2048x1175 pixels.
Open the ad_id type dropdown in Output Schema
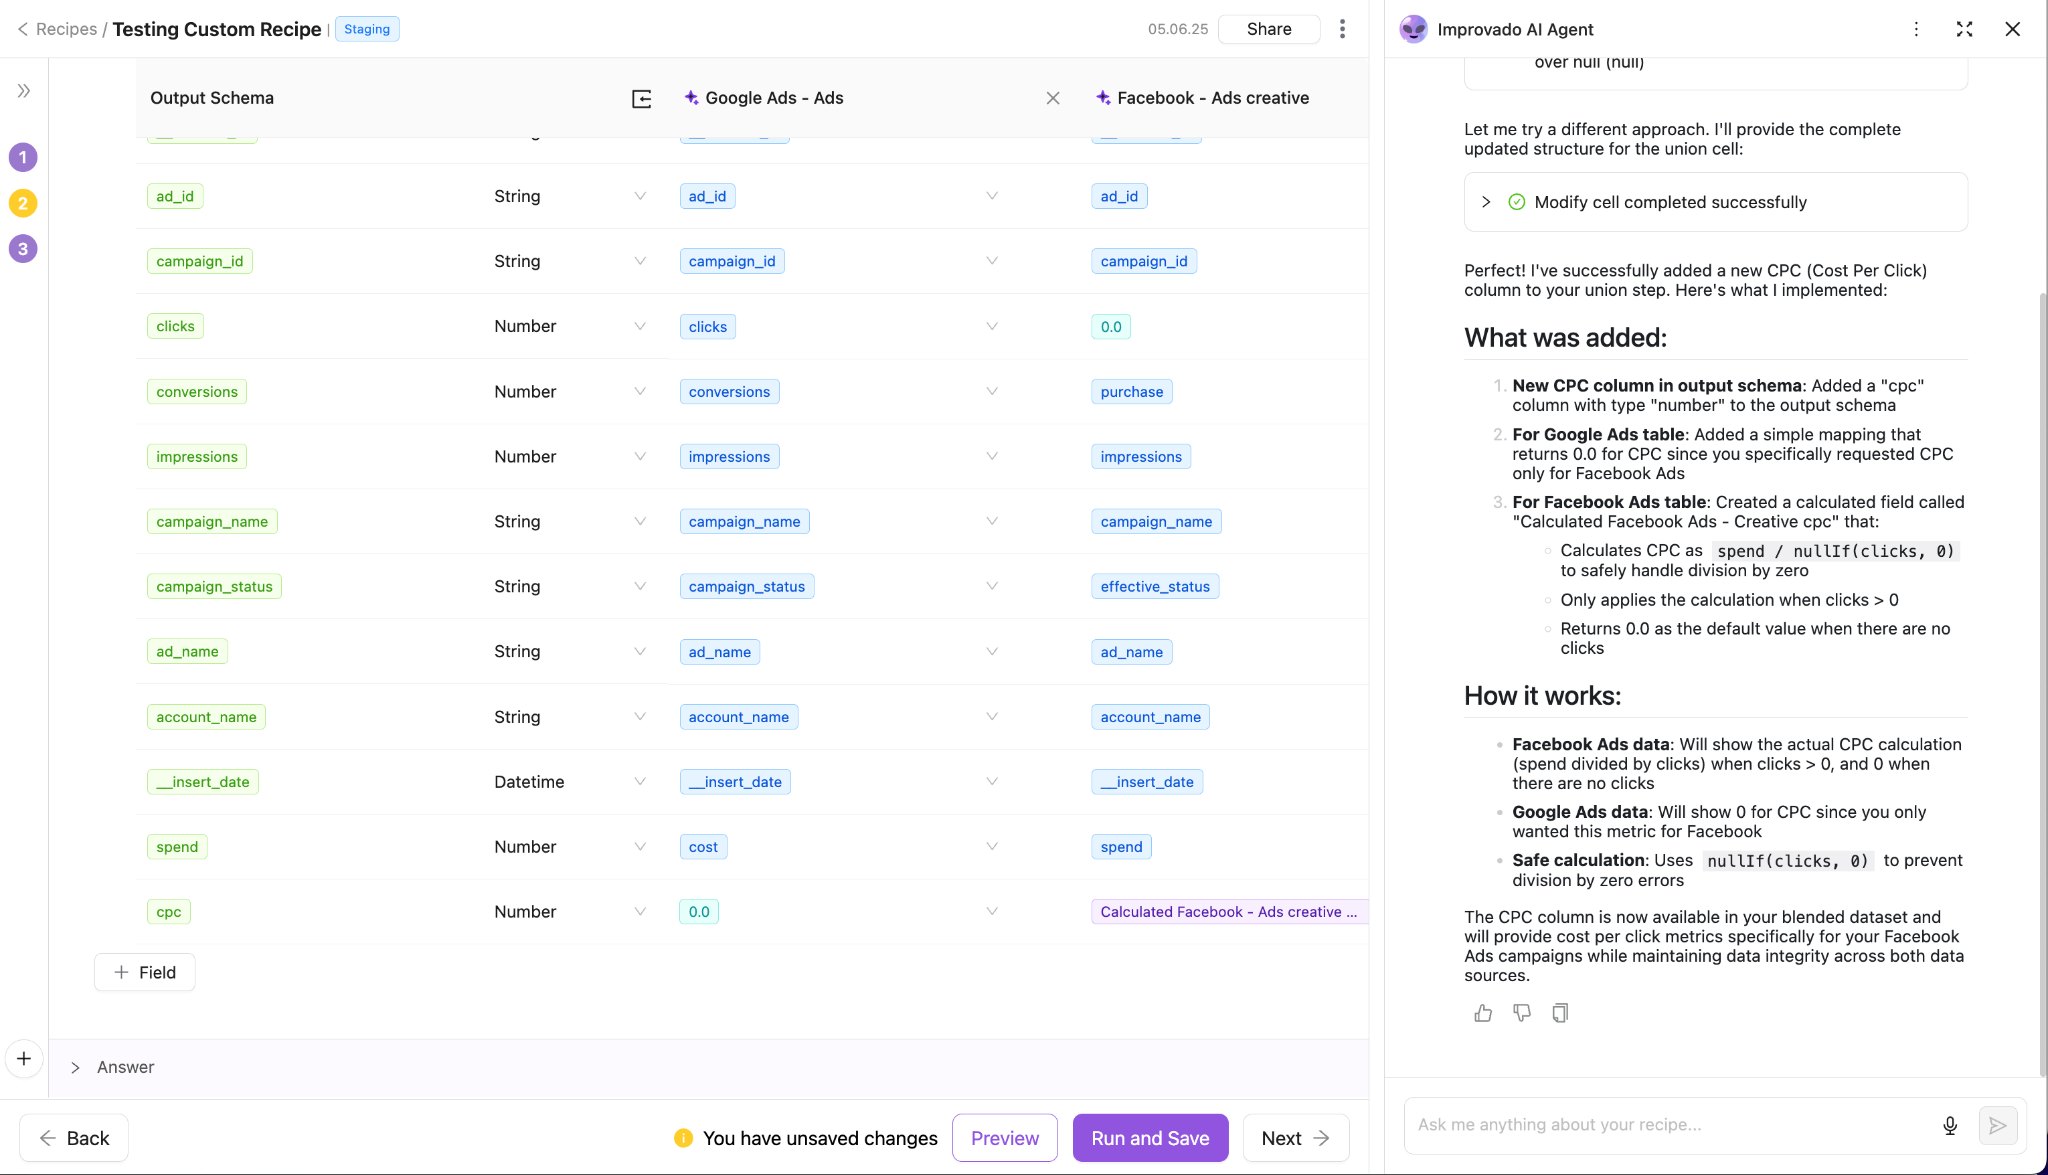(639, 196)
